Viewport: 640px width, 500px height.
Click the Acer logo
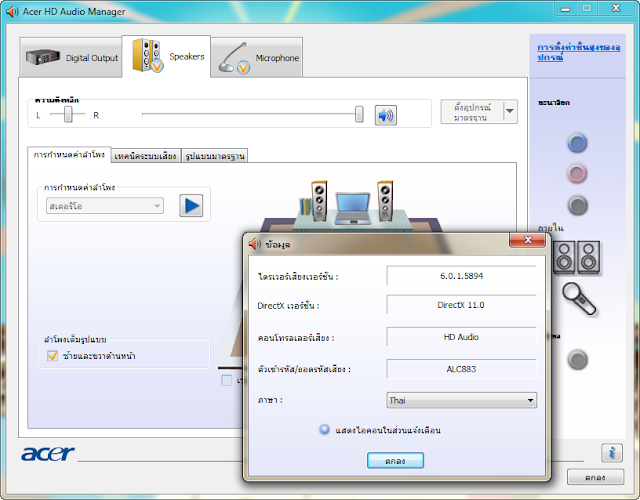pyautogui.click(x=47, y=453)
